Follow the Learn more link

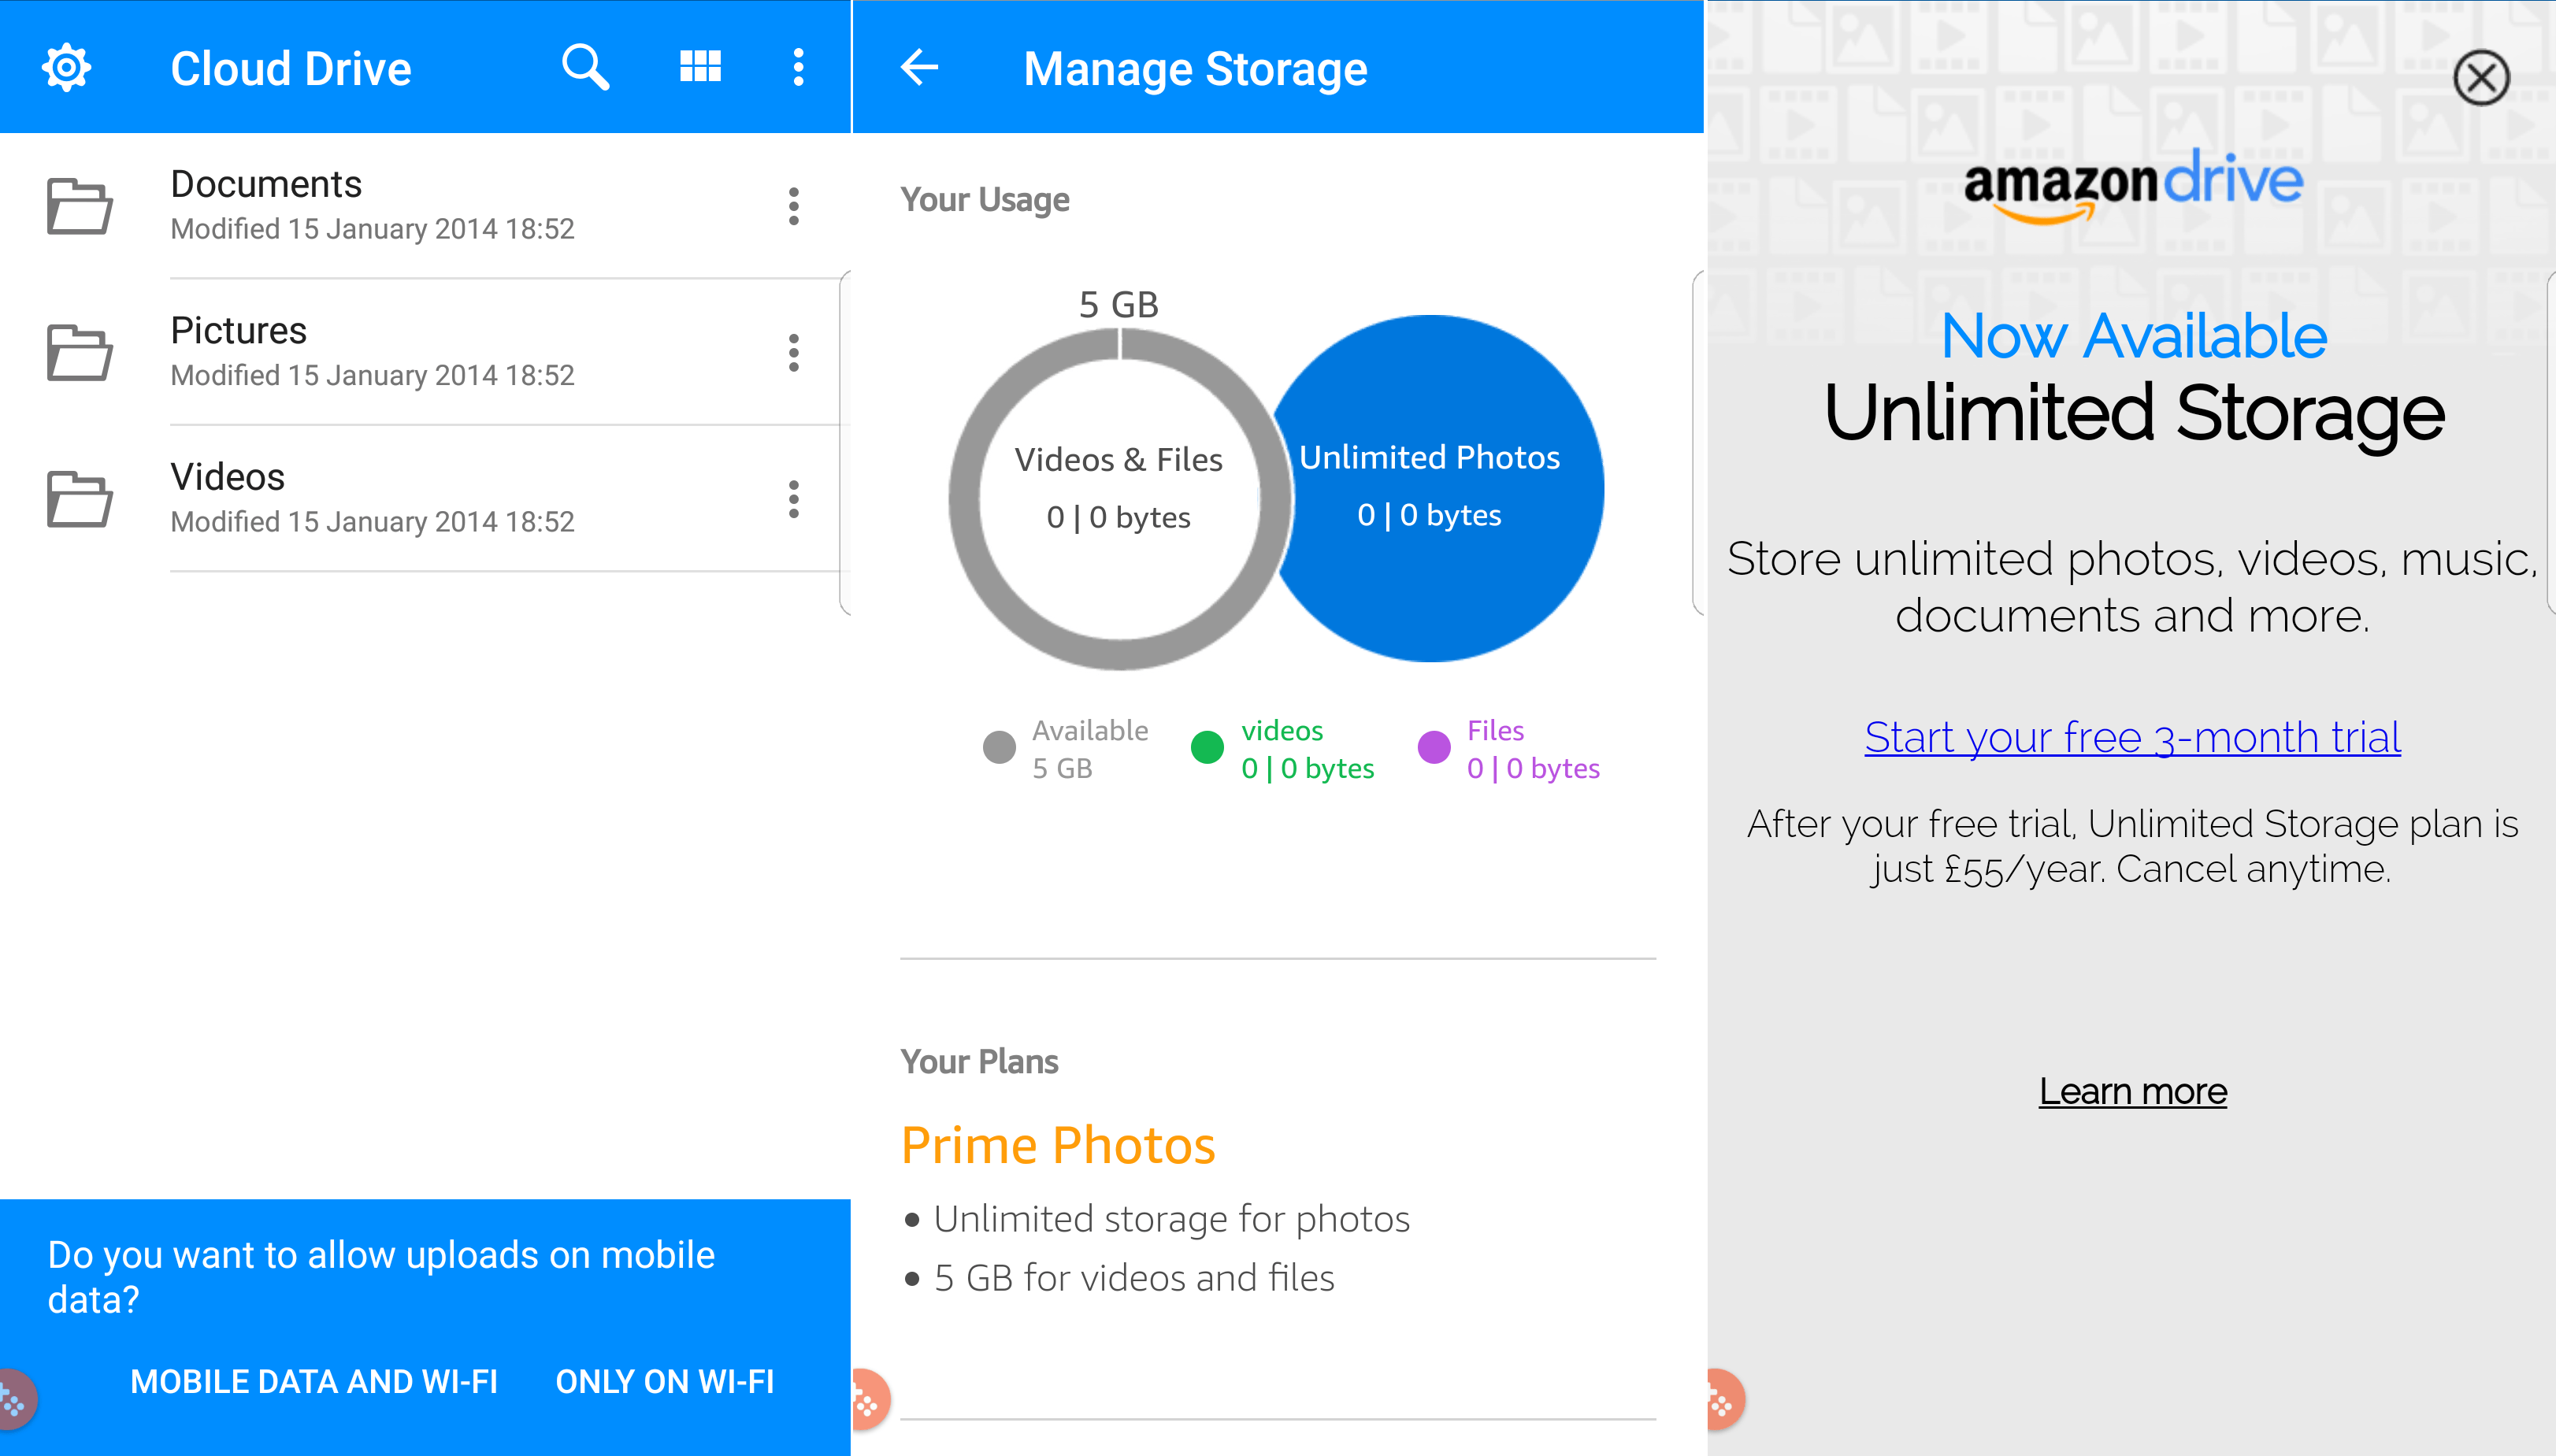[2132, 1091]
